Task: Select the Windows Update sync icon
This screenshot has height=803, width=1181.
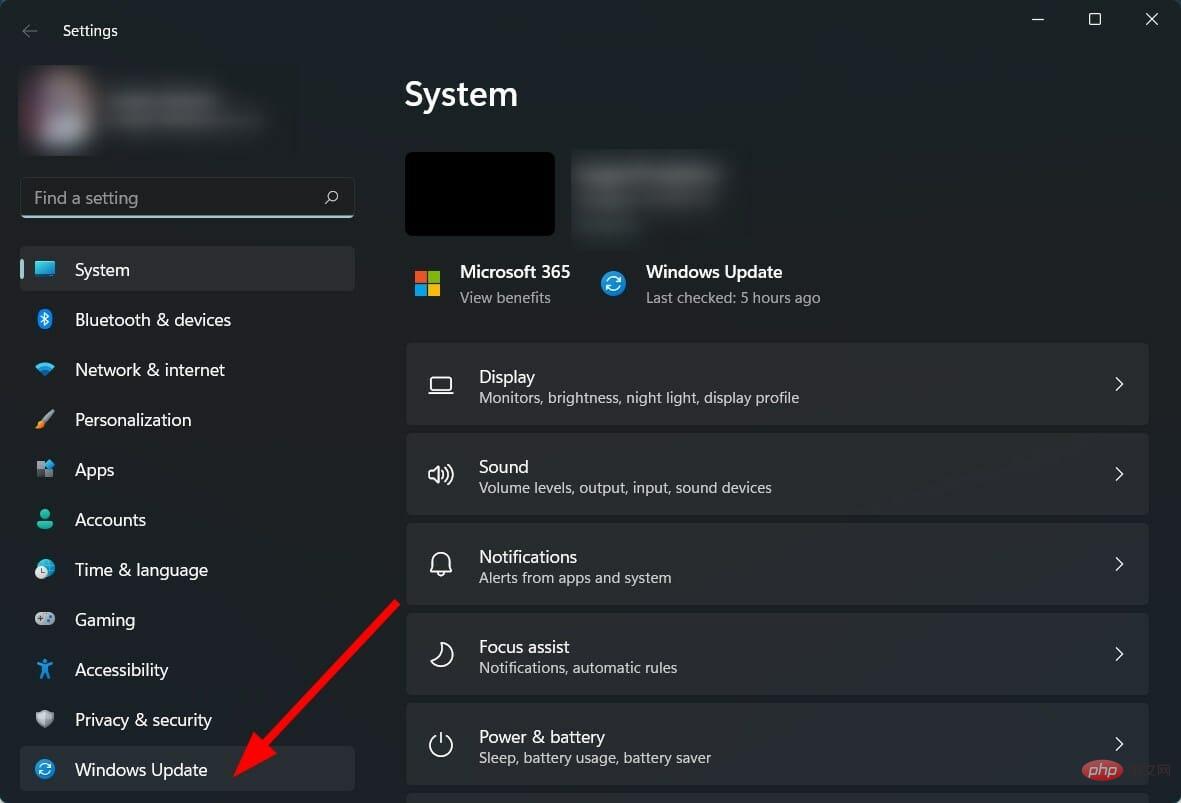Action: (x=45, y=769)
